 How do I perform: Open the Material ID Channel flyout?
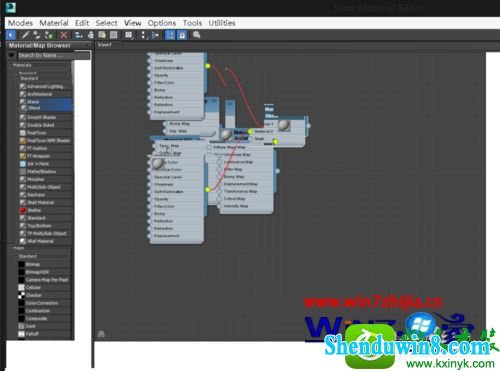pyautogui.click(x=129, y=35)
